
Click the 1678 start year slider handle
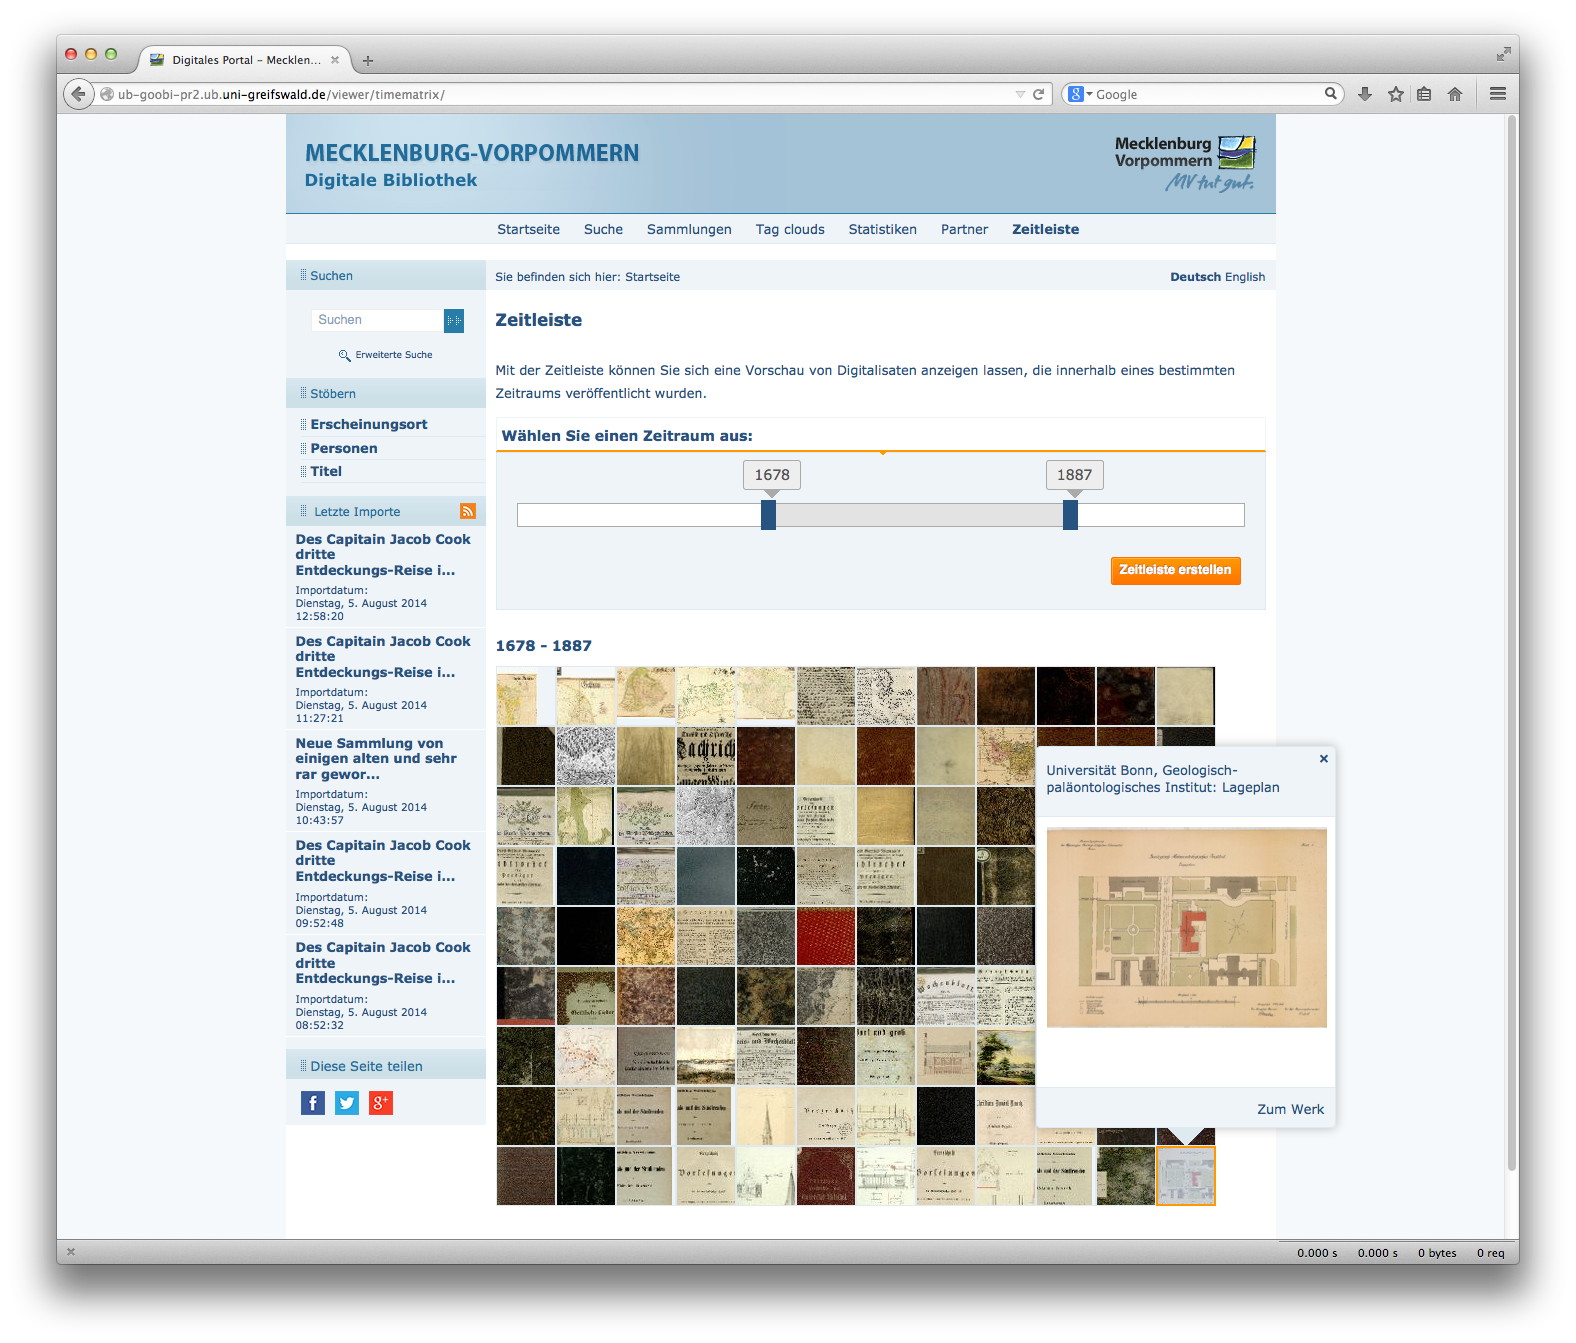pos(768,515)
